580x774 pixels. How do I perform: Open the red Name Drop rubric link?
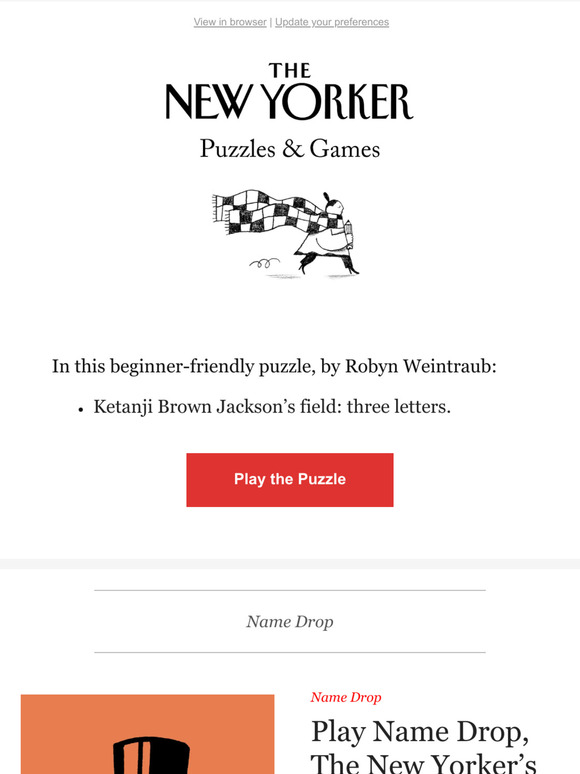[346, 697]
